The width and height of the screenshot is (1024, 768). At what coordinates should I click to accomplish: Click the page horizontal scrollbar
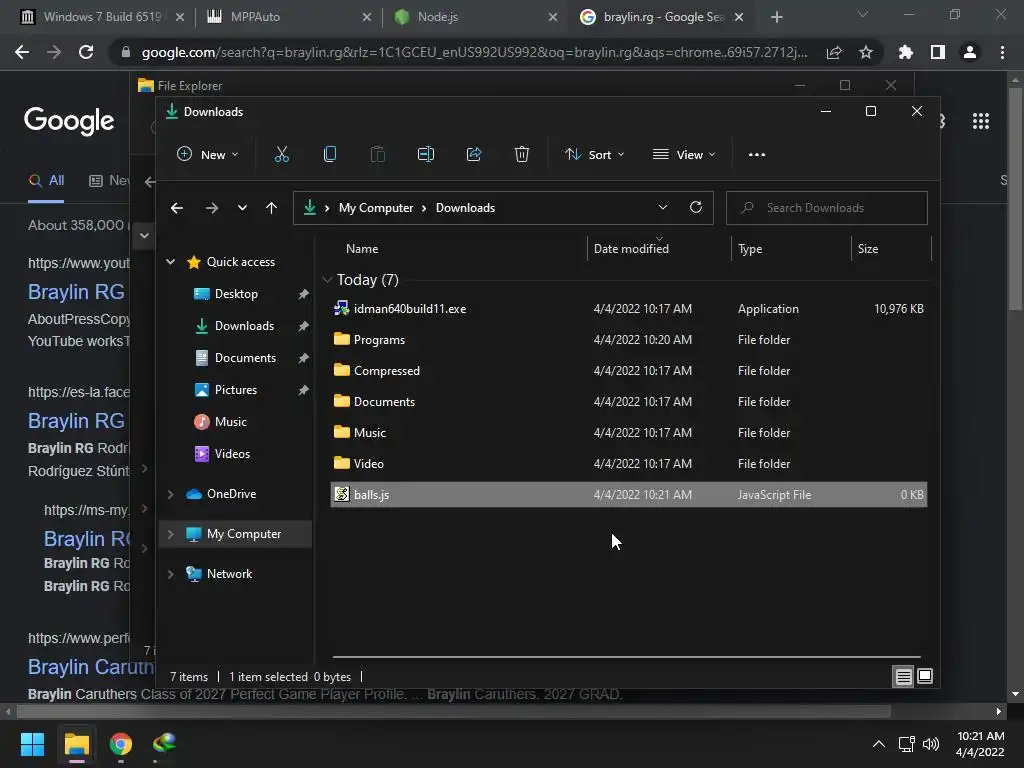pos(453,711)
